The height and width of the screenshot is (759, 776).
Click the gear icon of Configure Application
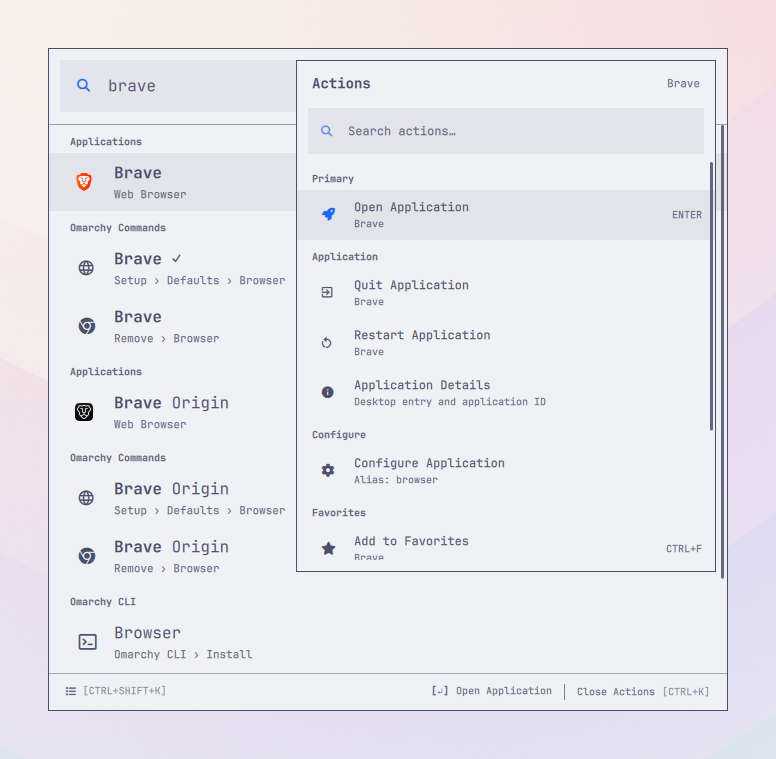(328, 470)
